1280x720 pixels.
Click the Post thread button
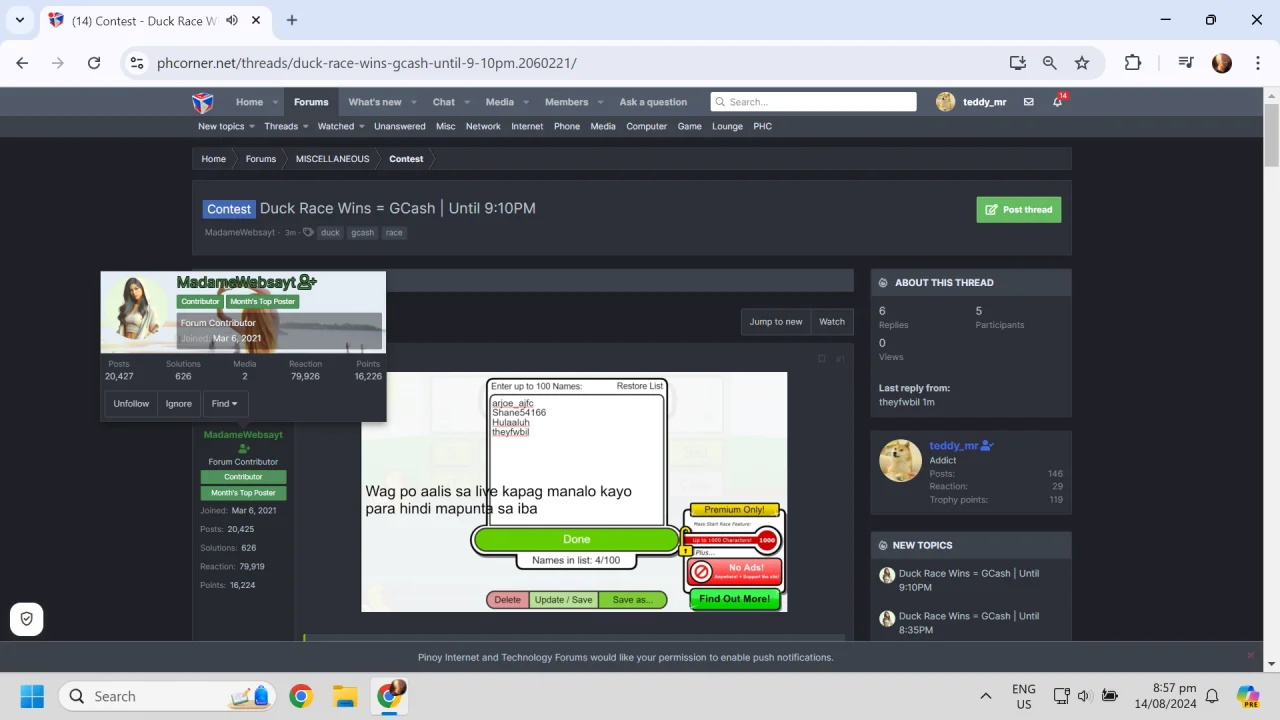click(x=1019, y=209)
